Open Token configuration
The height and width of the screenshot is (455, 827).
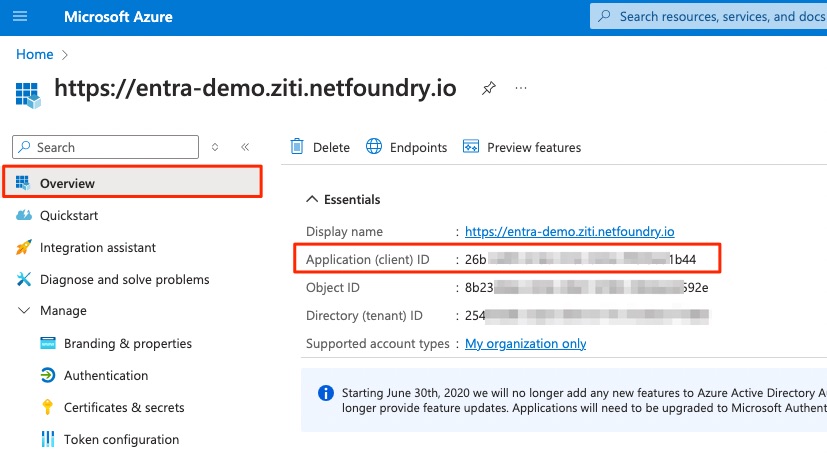pos(121,439)
